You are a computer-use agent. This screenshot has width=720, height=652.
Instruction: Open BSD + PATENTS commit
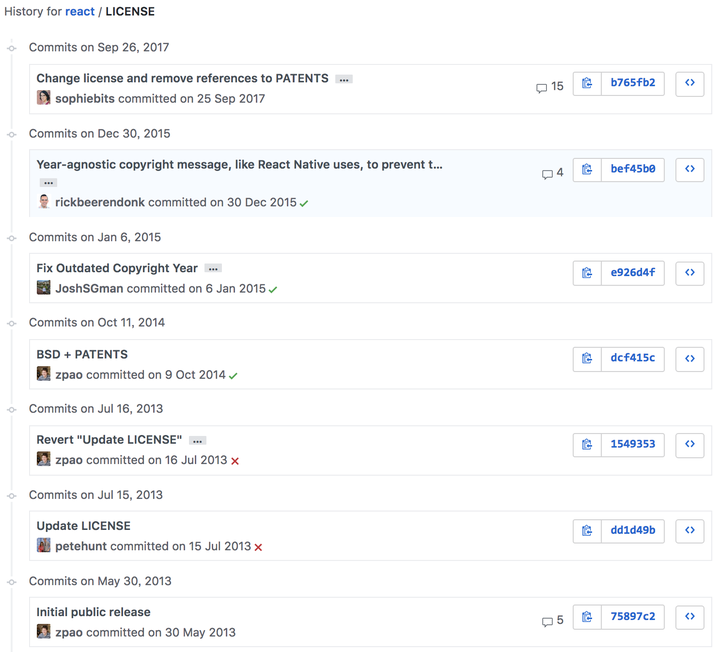point(82,354)
